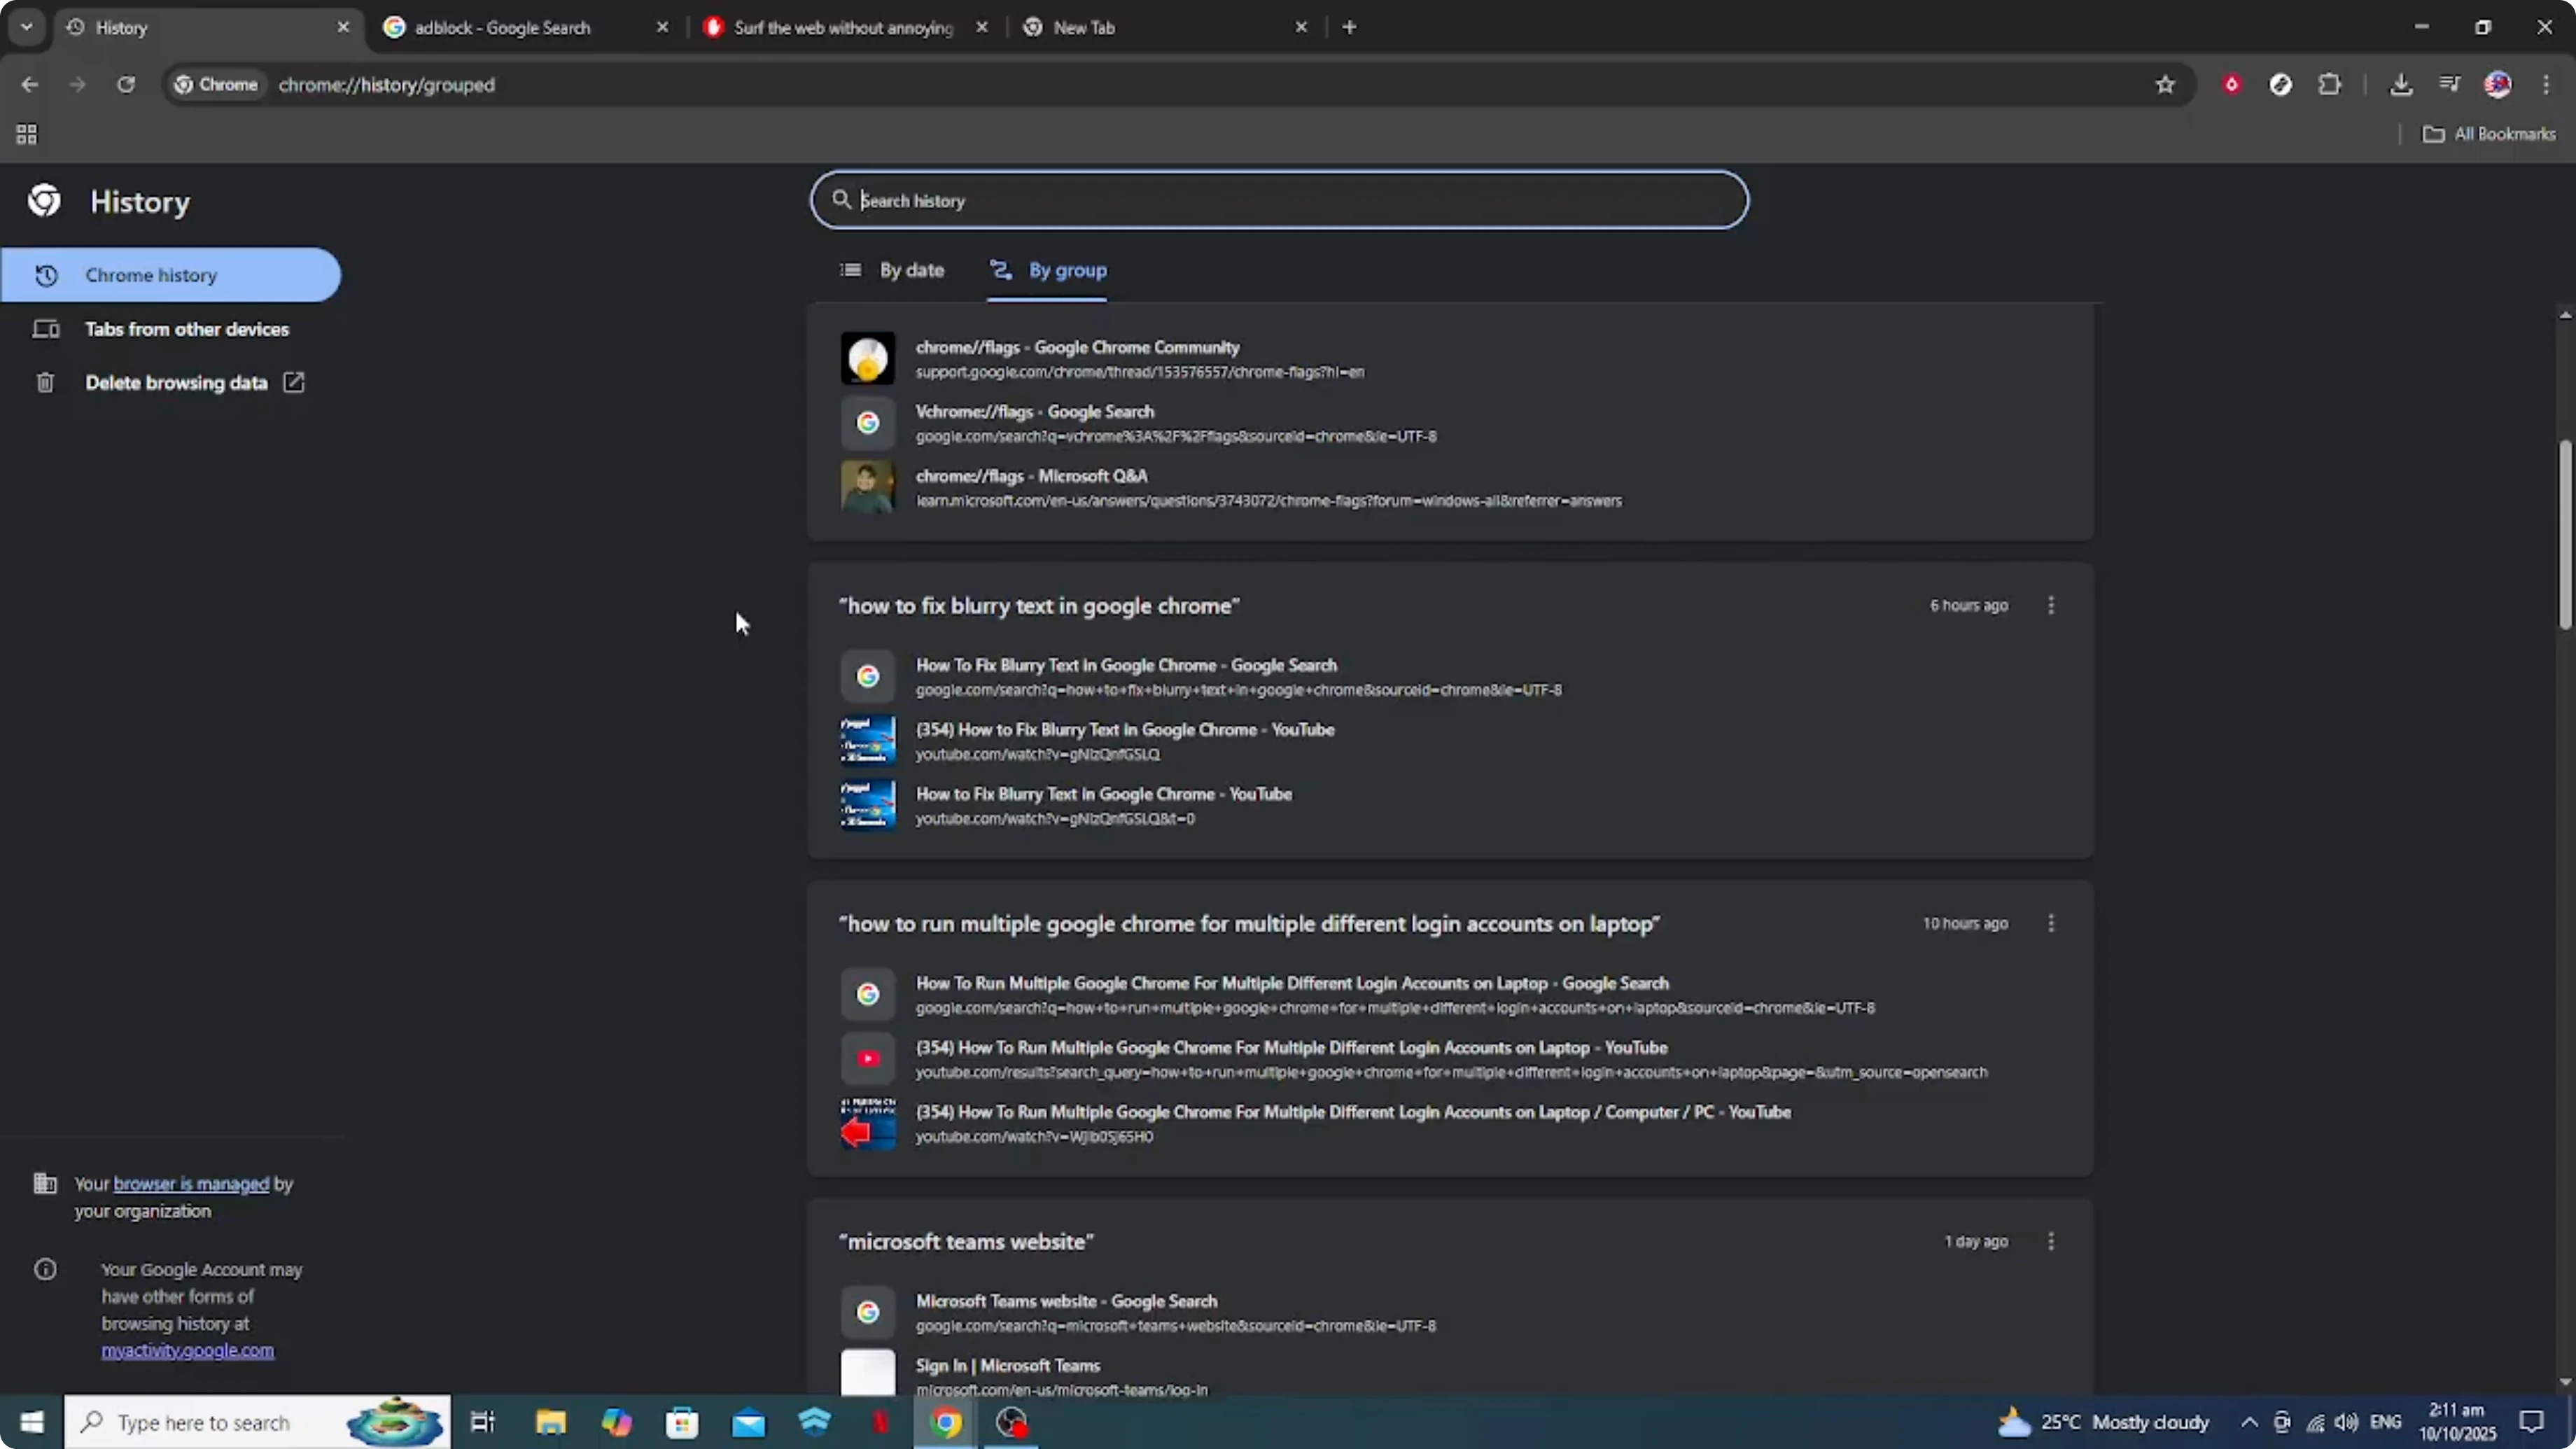2576x1449 pixels.
Task: Click the profile avatar to switch accounts
Action: point(2498,84)
